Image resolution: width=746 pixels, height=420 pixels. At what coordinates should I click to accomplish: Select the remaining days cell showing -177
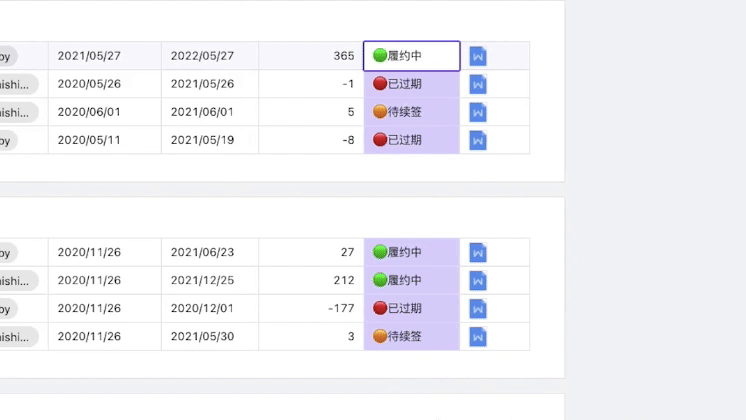[x=311, y=308]
